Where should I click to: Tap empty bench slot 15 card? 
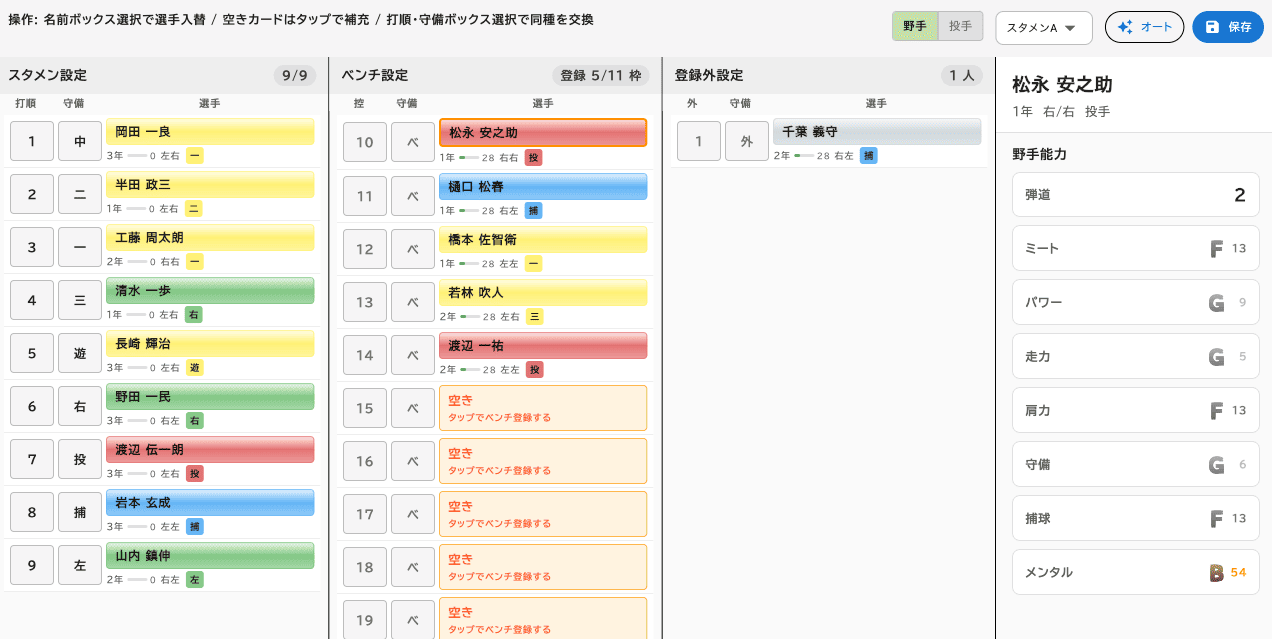tap(543, 408)
